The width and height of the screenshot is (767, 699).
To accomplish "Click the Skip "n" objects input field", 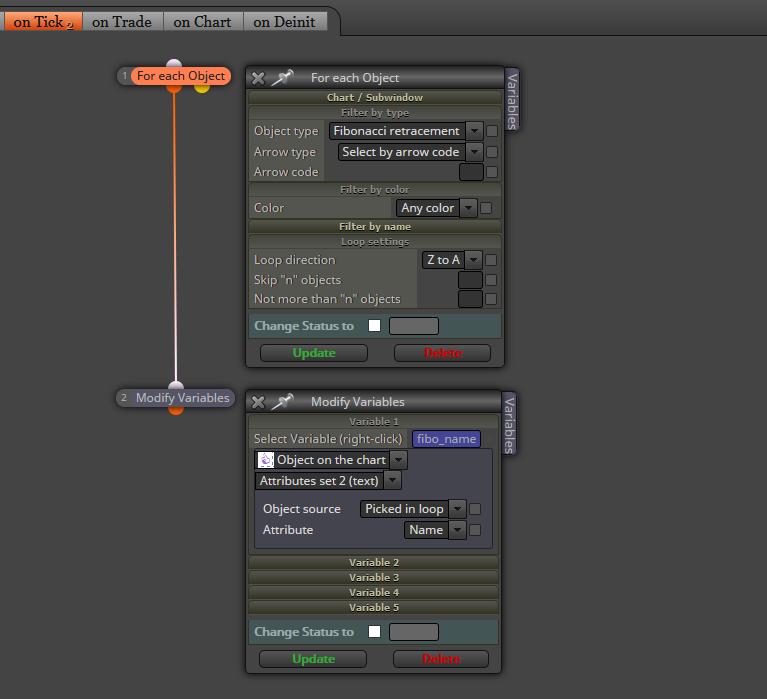I will pos(471,280).
